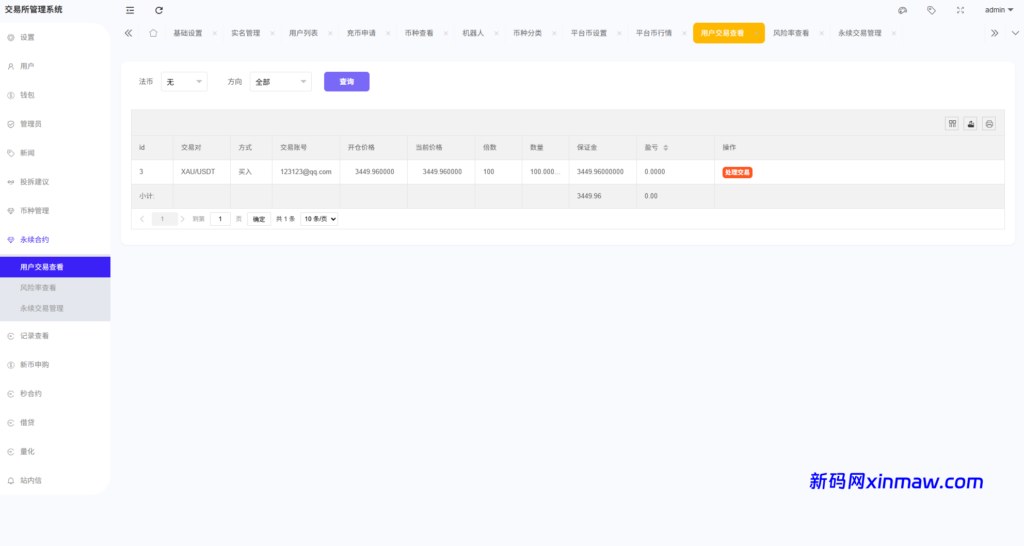Screen dimensions: 1024x546
Task: Close the 永续交易管理 tab
Action: (x=893, y=33)
